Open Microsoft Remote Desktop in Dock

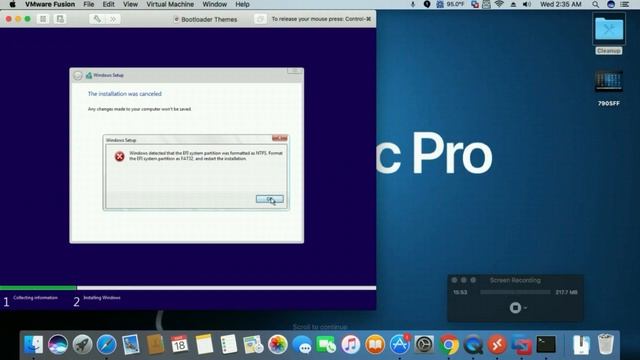pyautogui.click(x=497, y=344)
